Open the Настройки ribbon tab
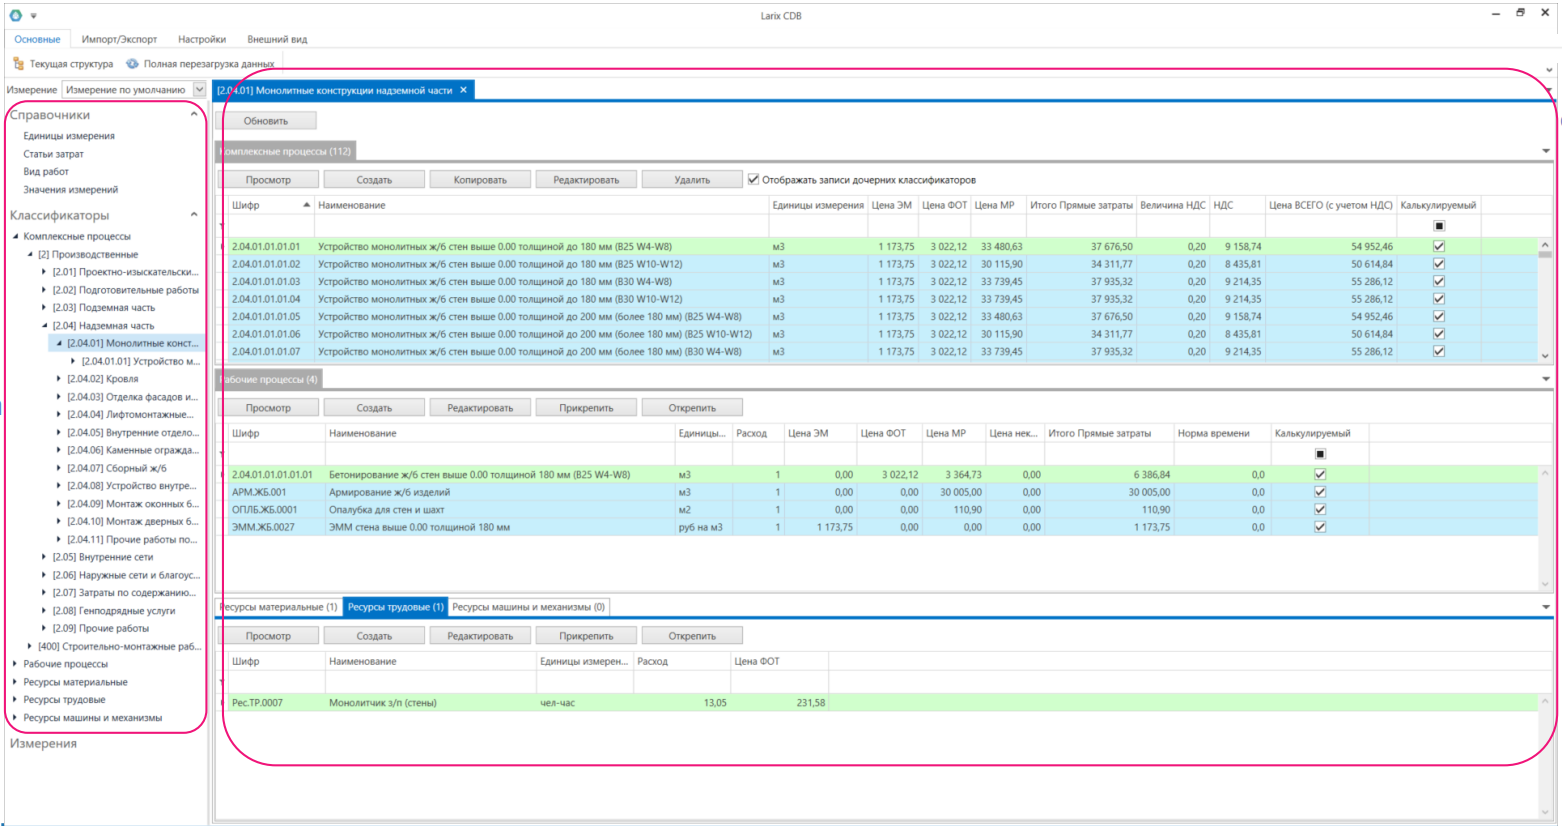The image size is (1562, 826). point(202,39)
